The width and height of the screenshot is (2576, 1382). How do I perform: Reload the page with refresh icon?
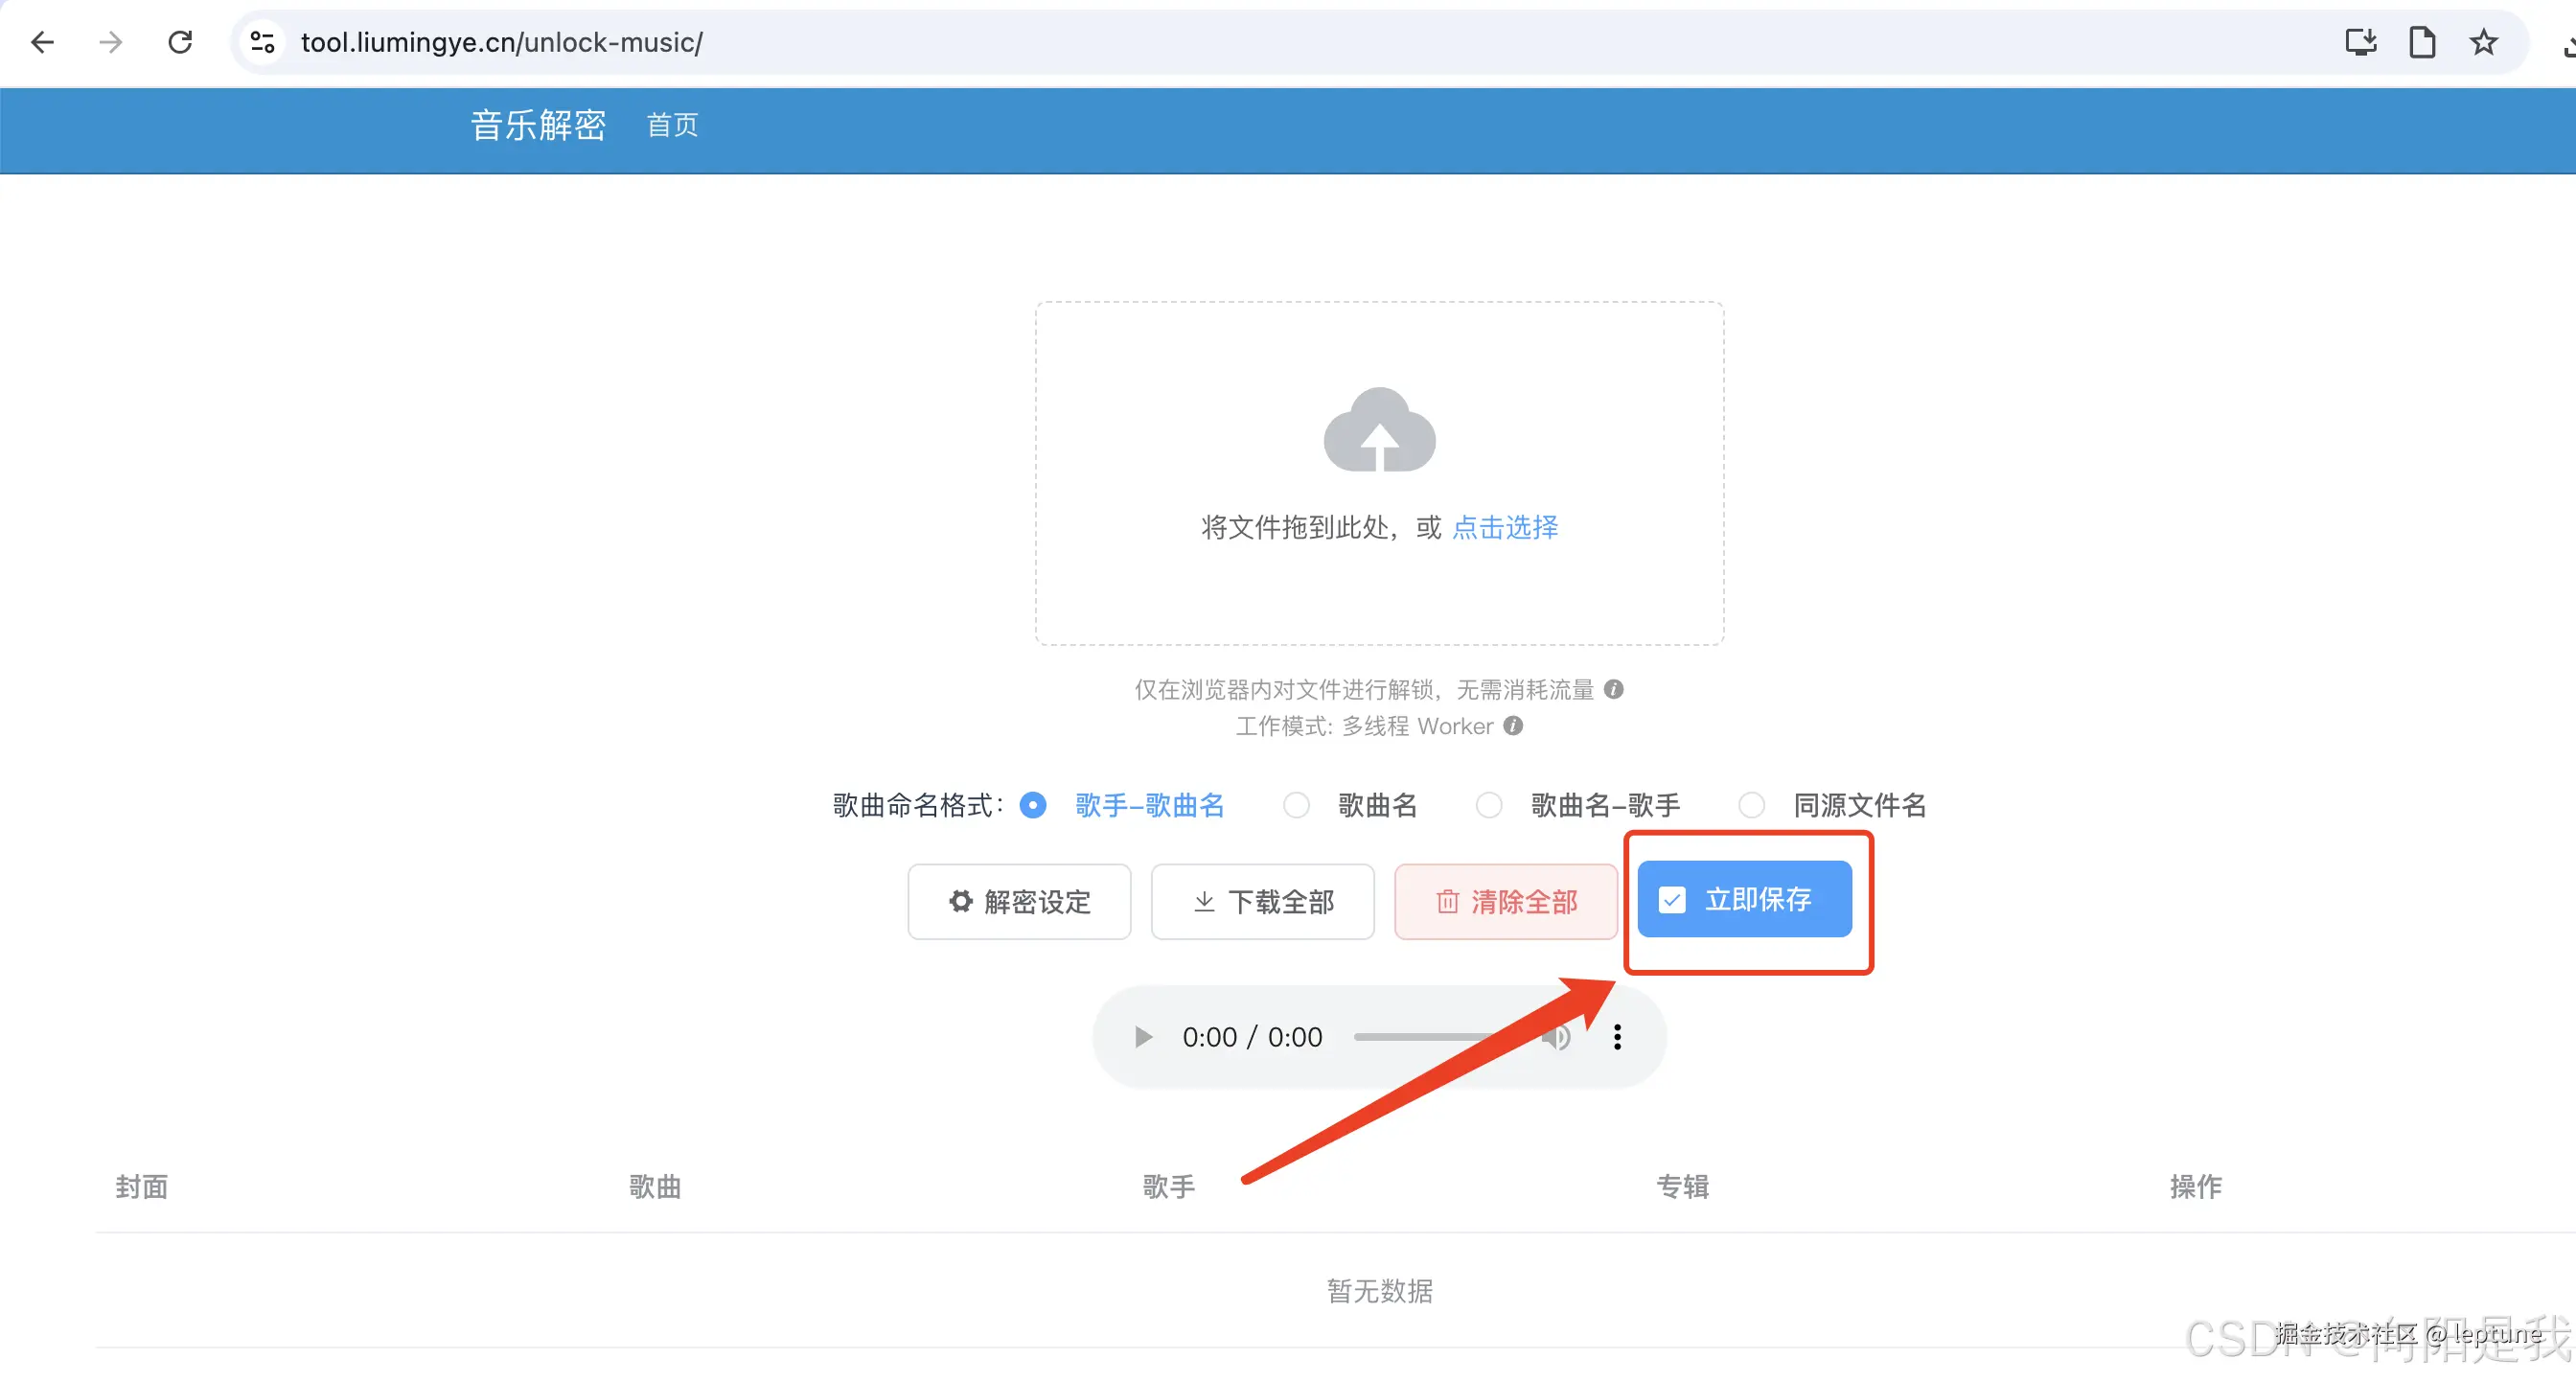coord(180,42)
